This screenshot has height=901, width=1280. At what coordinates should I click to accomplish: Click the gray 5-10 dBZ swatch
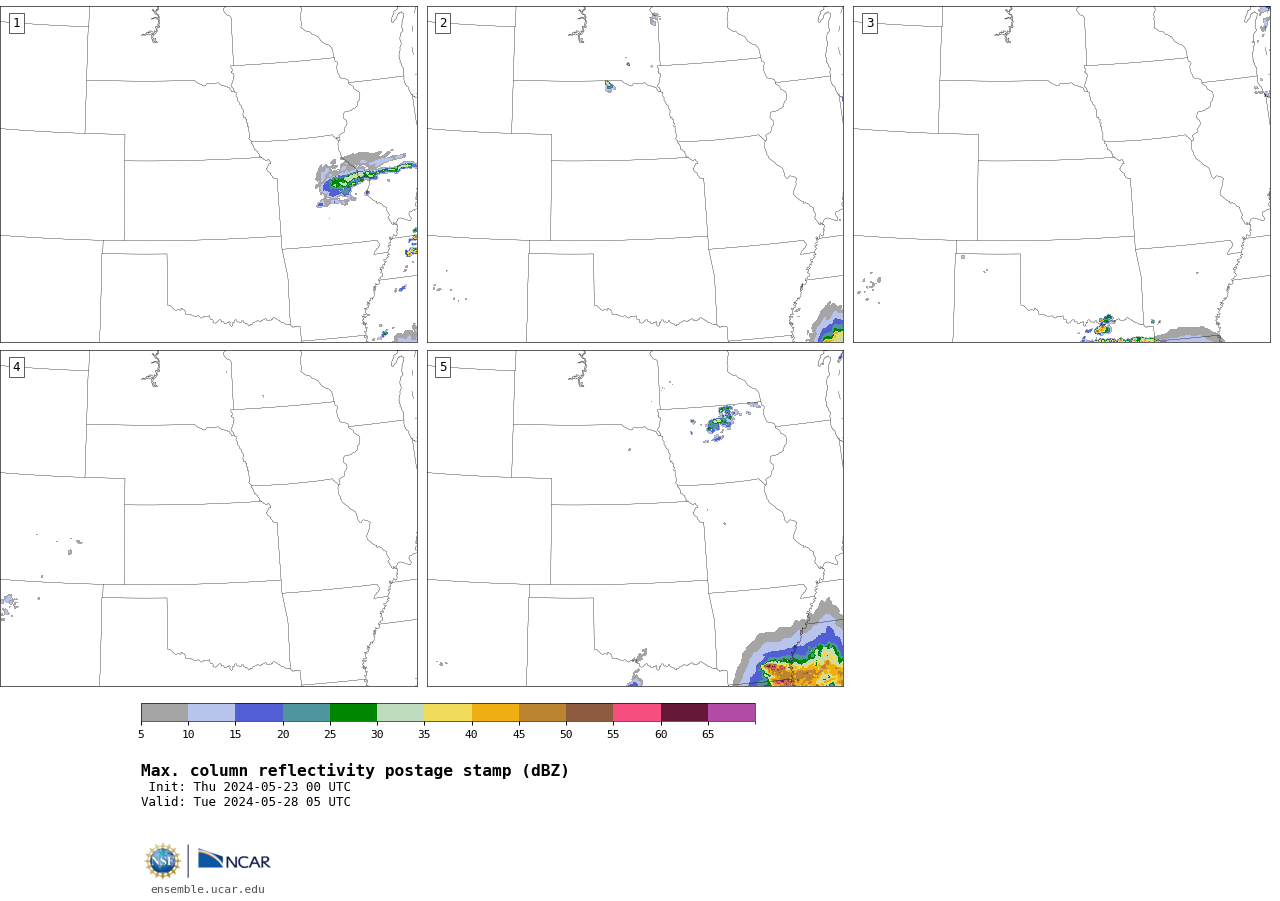[x=164, y=713]
